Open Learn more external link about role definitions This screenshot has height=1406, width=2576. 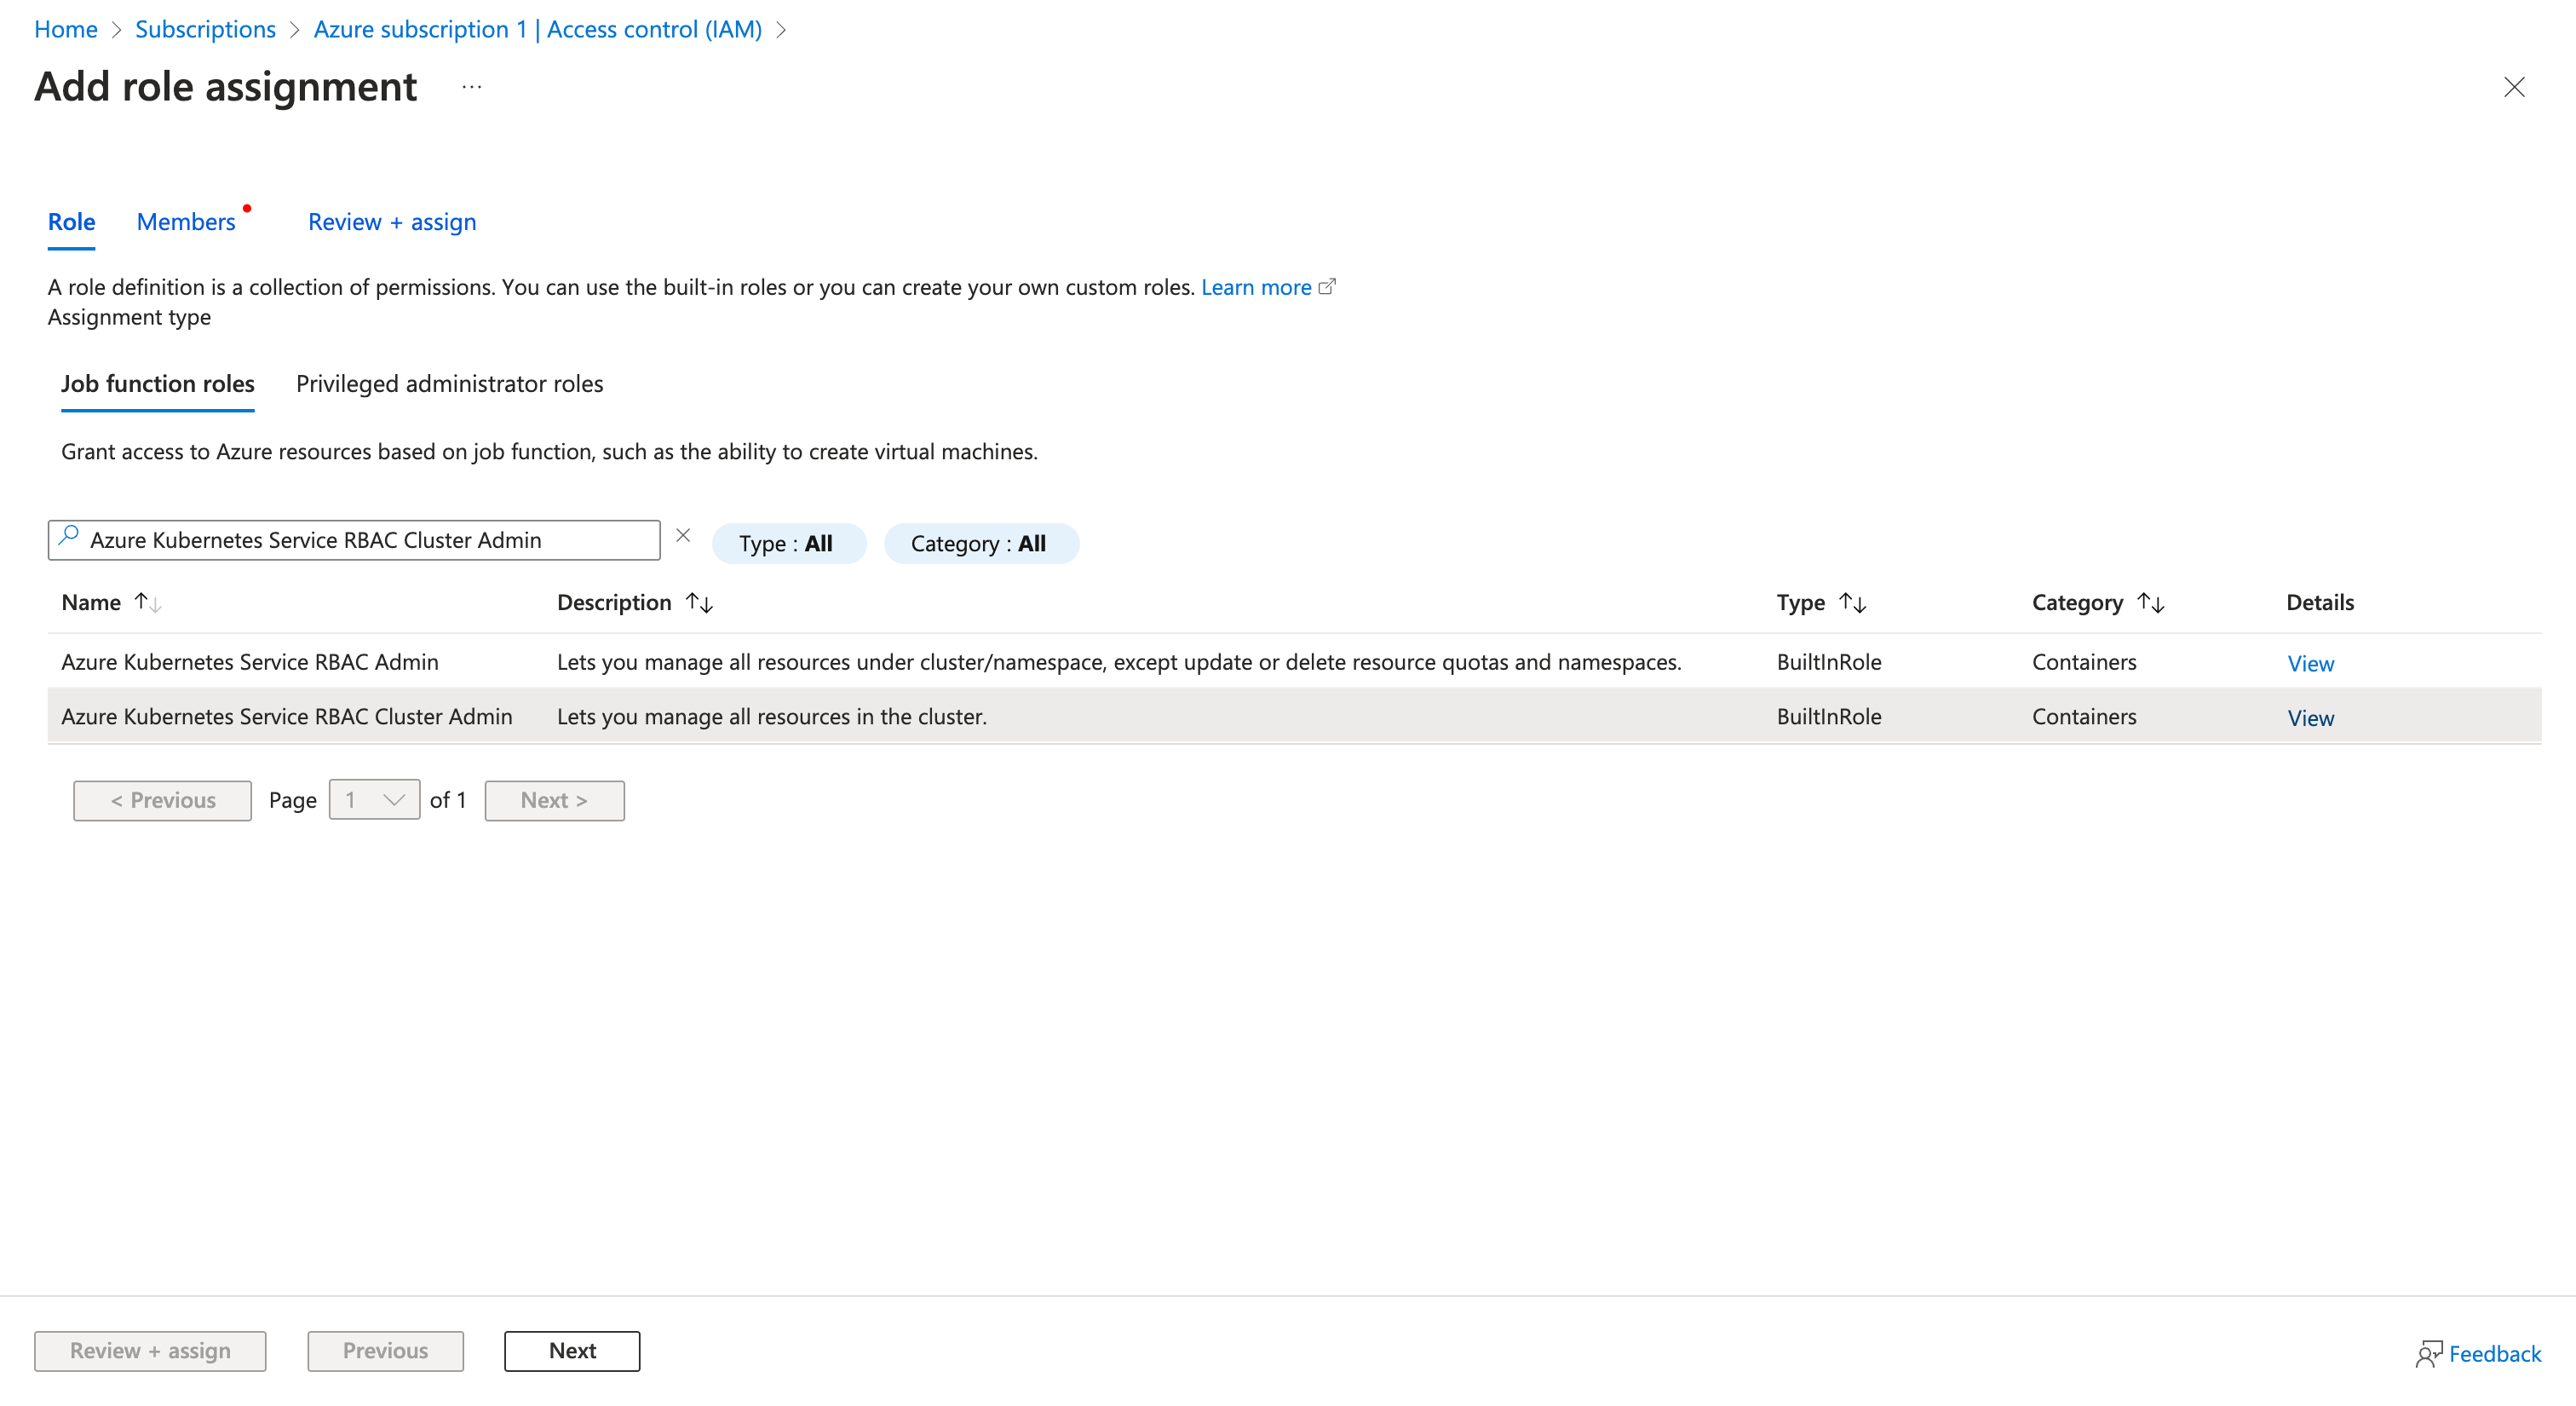pos(1256,287)
